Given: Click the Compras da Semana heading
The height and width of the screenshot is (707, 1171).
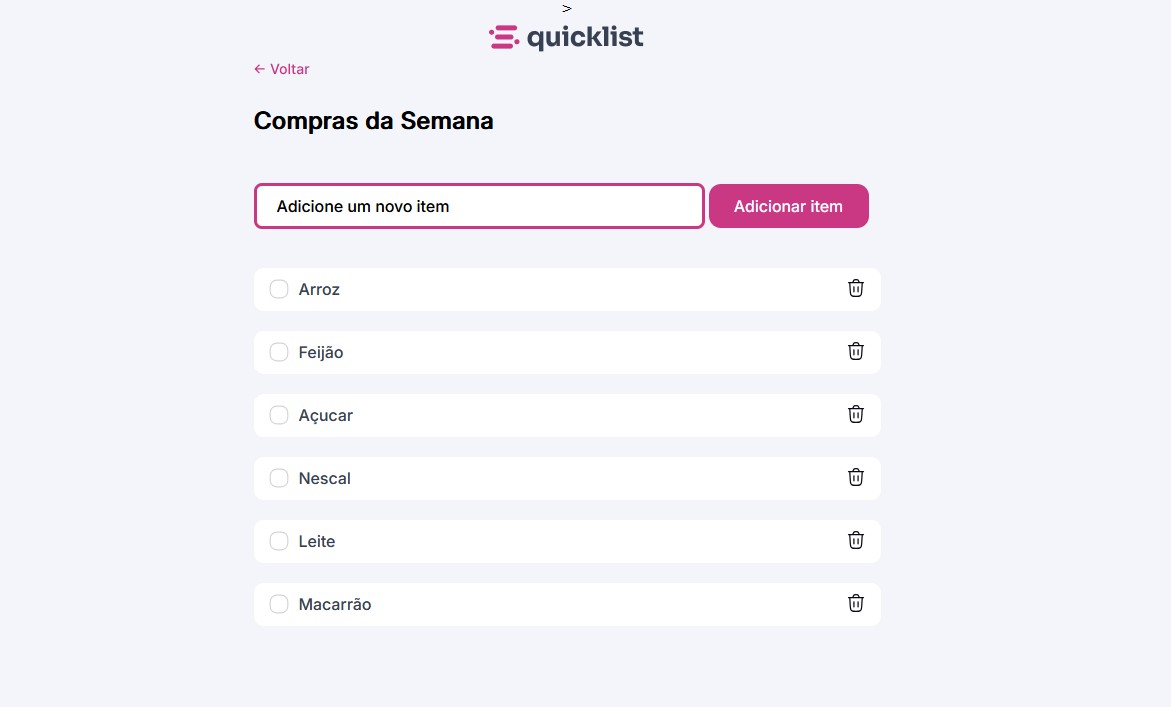Looking at the screenshot, I should [373, 121].
